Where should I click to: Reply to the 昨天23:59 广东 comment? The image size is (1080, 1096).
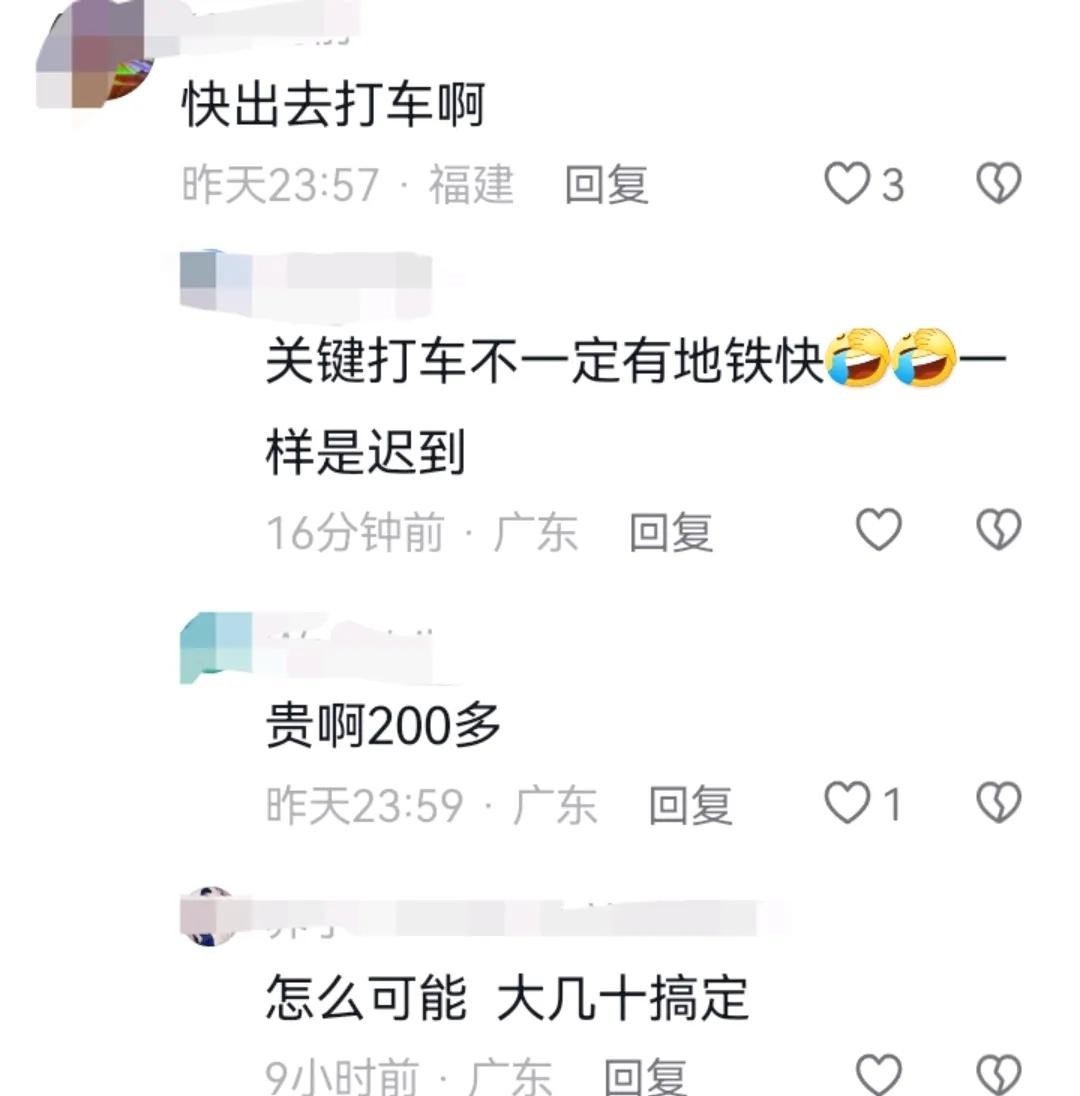point(691,805)
